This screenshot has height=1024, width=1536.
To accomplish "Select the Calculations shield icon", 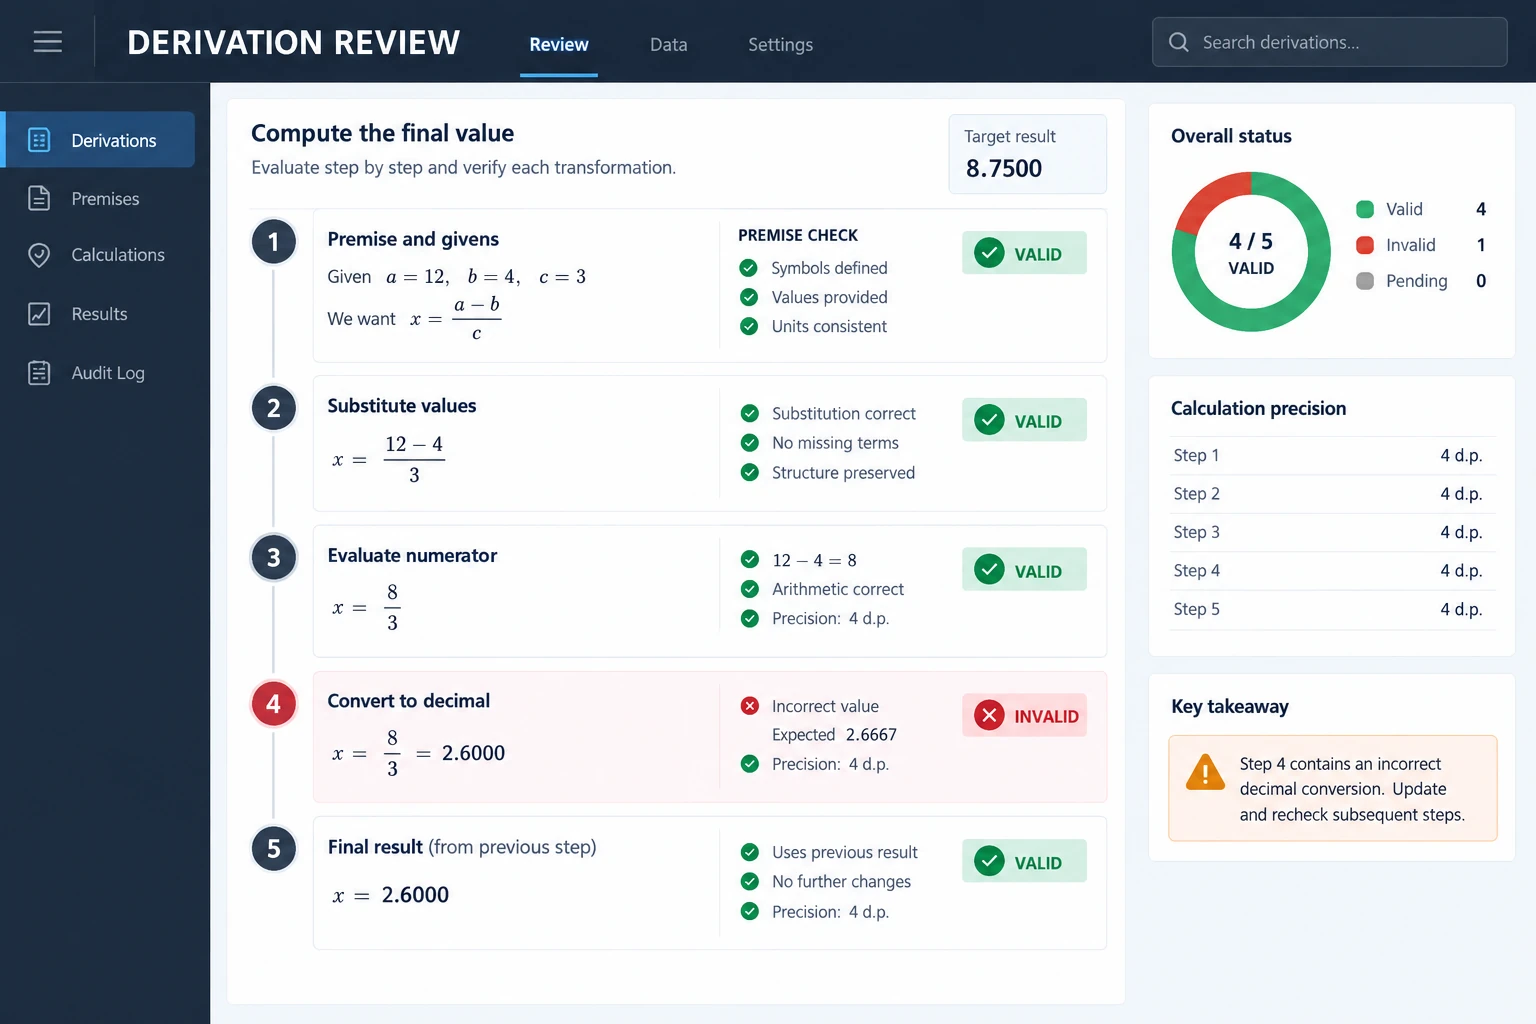I will coord(39,255).
